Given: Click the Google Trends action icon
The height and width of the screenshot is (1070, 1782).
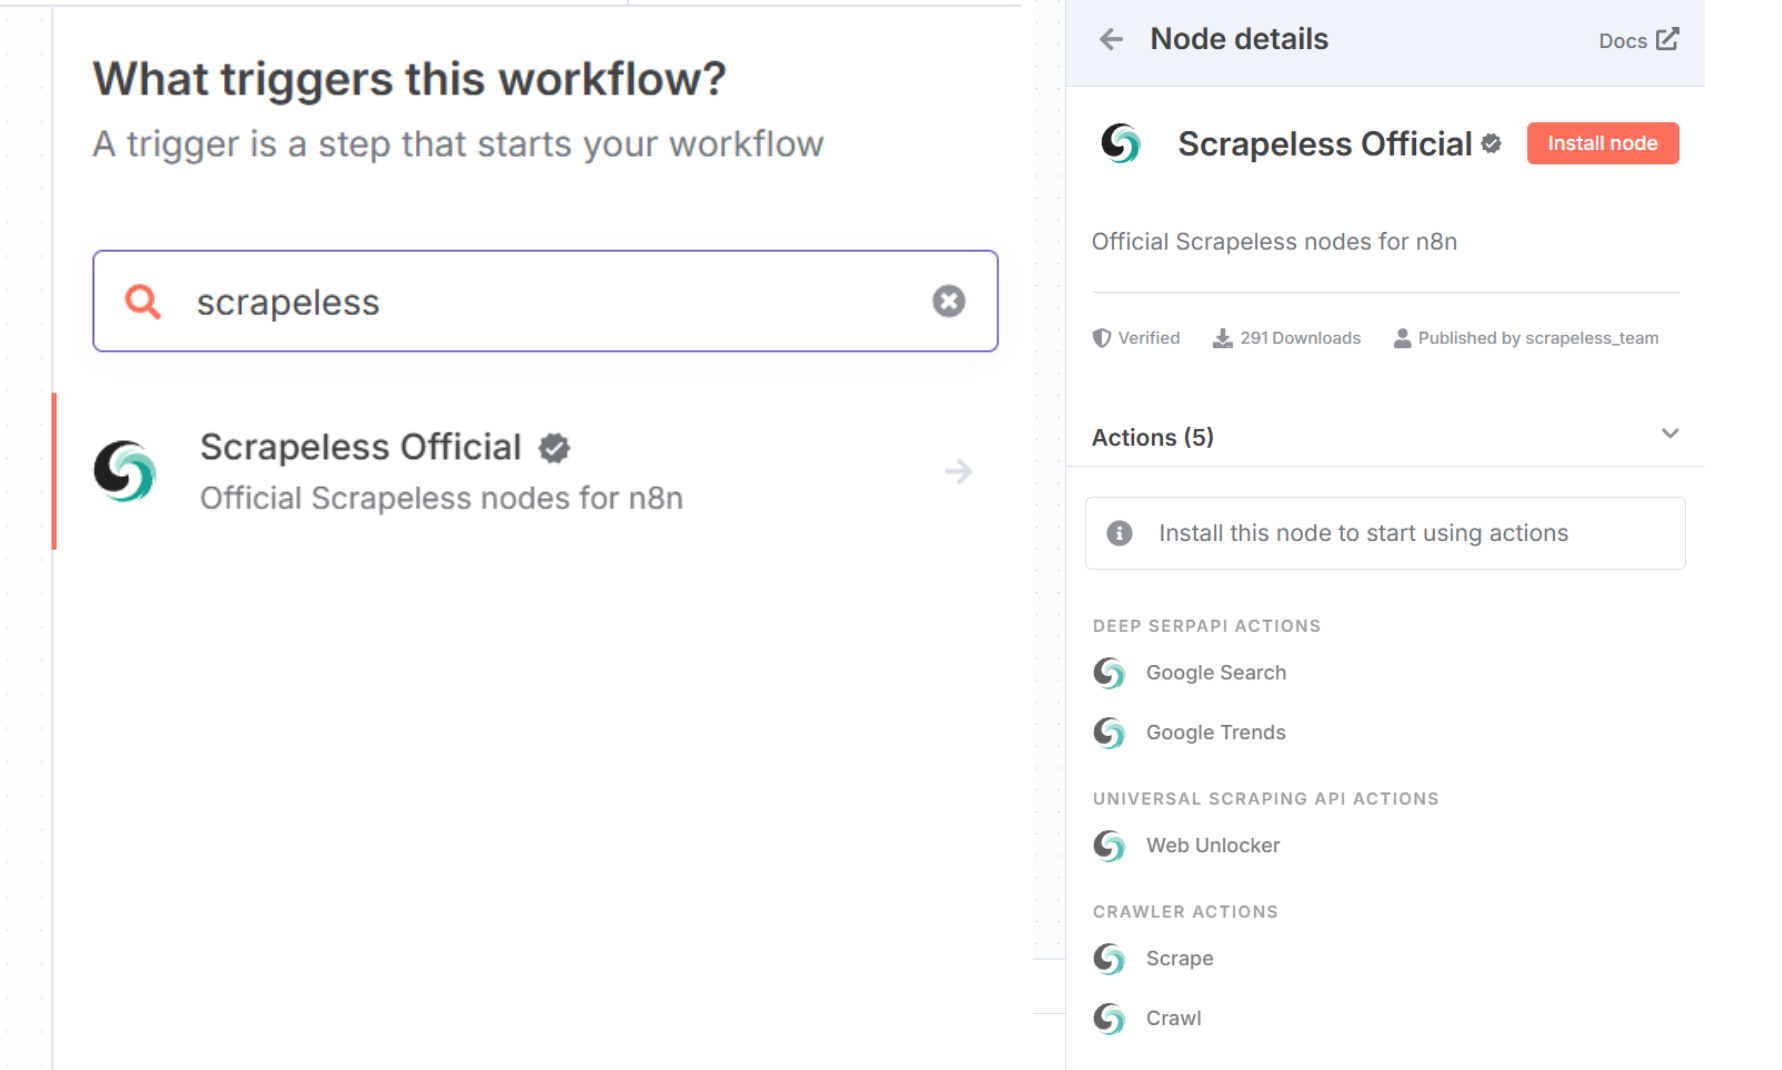Looking at the screenshot, I should [x=1109, y=733].
